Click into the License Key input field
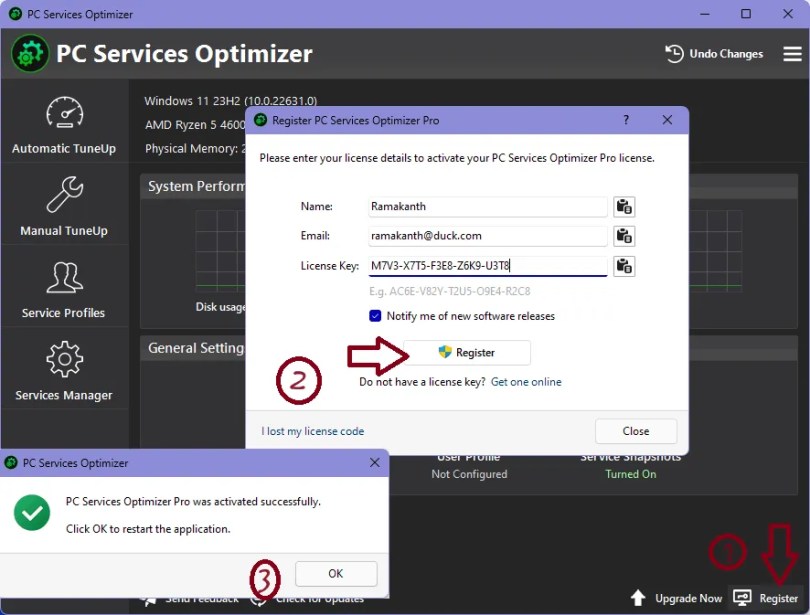810x615 pixels. coord(488,266)
